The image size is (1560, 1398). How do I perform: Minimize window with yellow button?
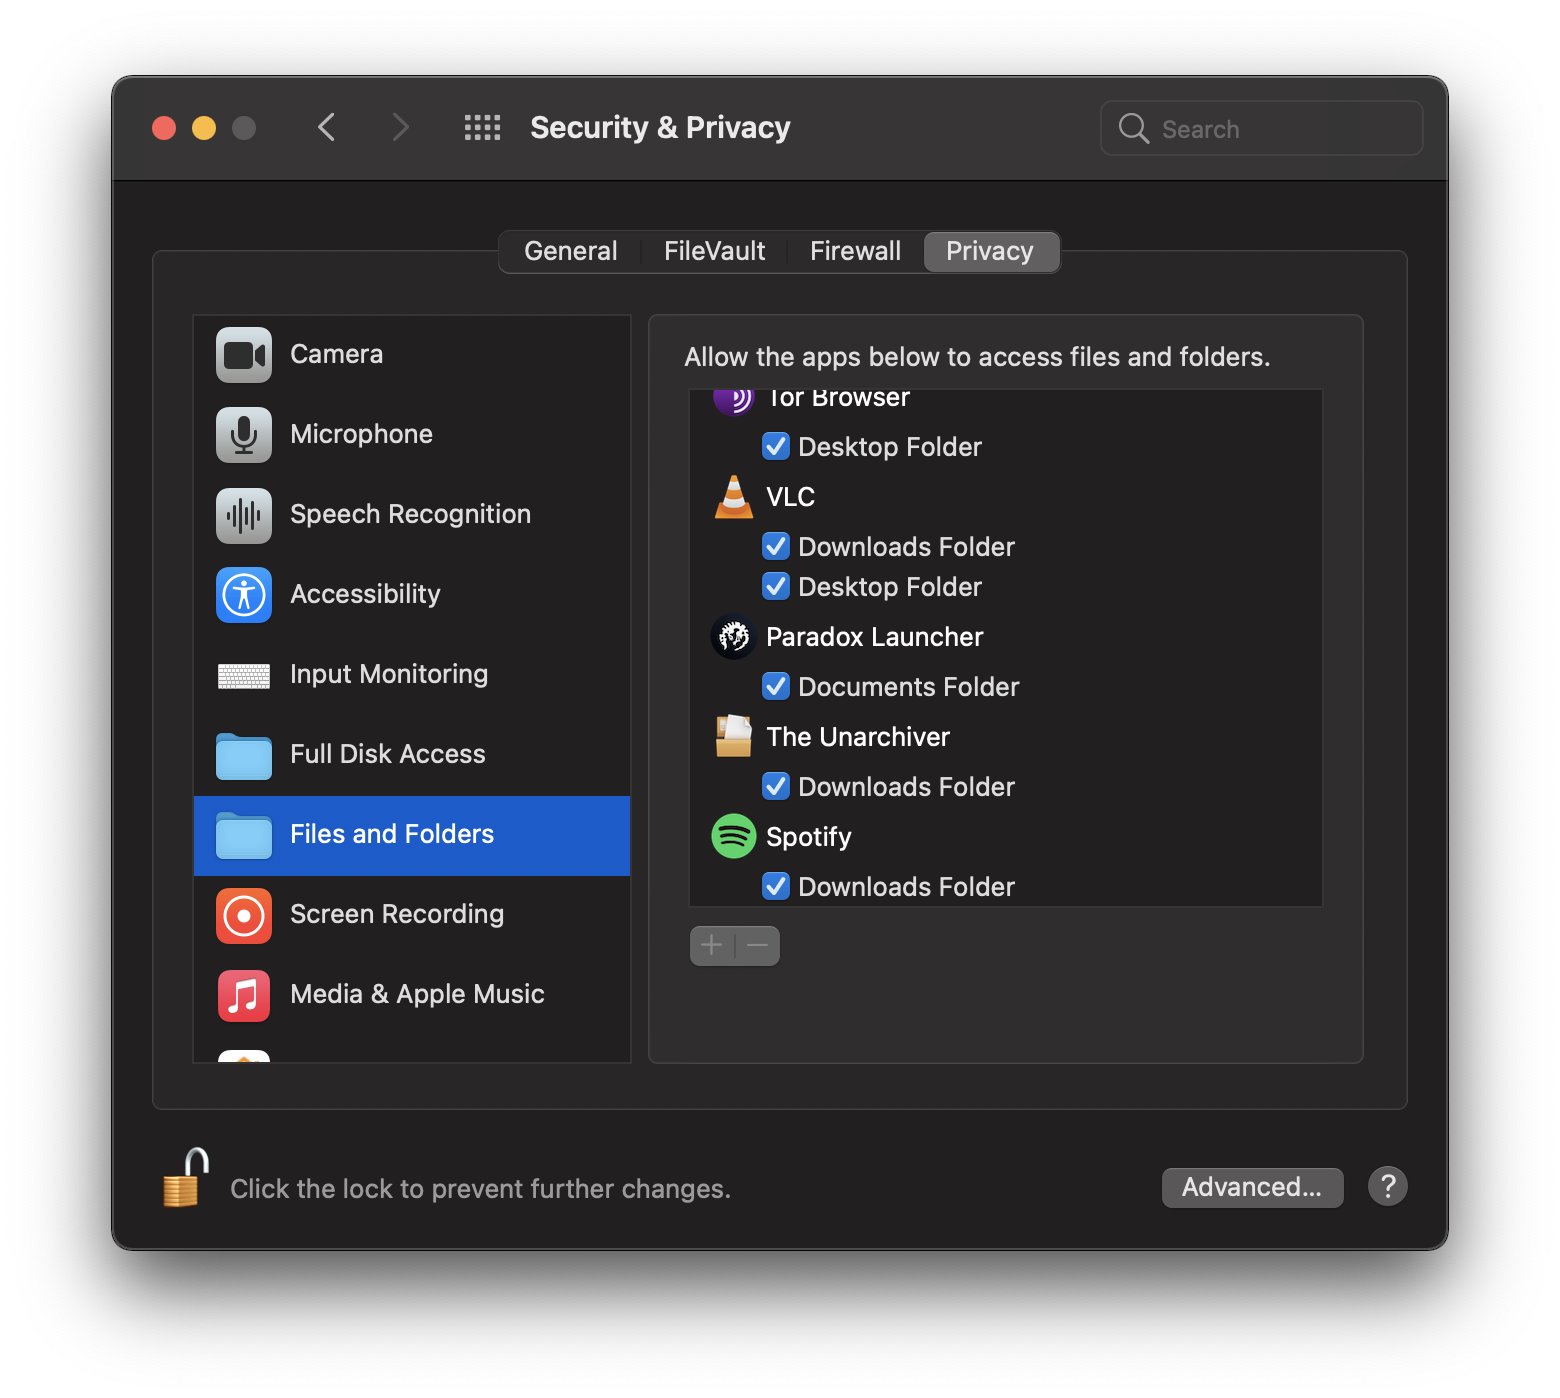click(204, 128)
